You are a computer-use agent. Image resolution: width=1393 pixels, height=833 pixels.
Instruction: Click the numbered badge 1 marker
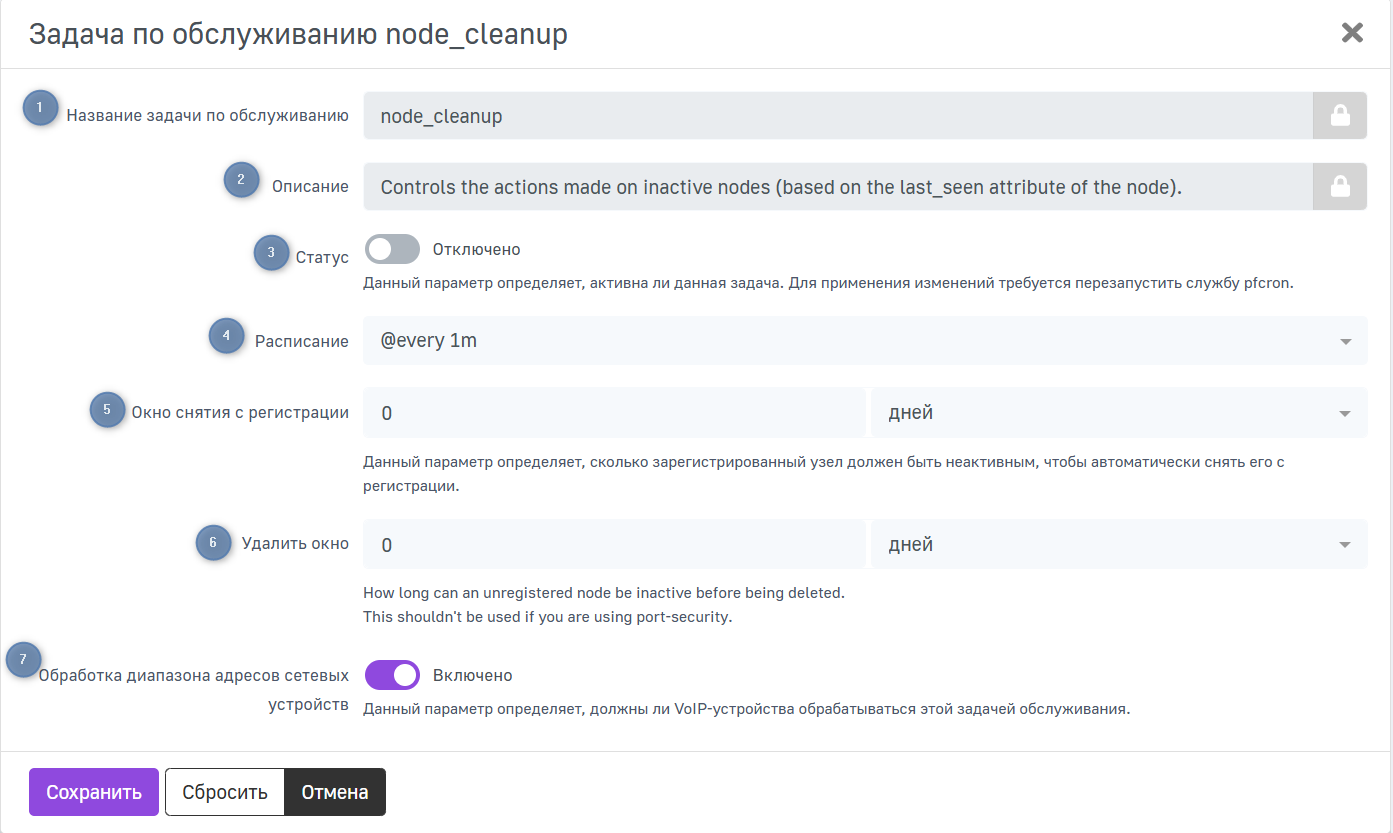(x=41, y=108)
